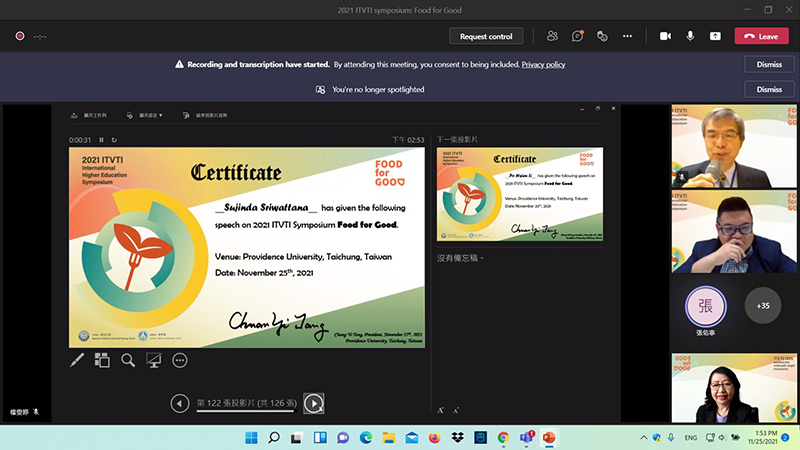Open the More actions ellipsis menu

627,36
